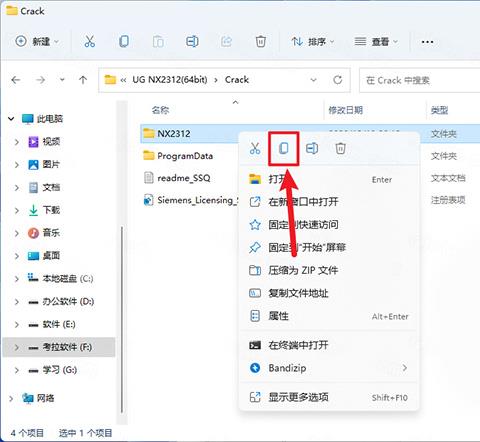480x442 pixels.
Task: Refresh the current folder view
Action: coord(338,80)
